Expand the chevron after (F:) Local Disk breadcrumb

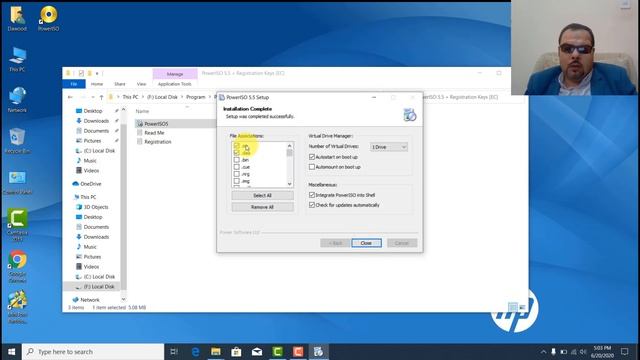[182, 97]
